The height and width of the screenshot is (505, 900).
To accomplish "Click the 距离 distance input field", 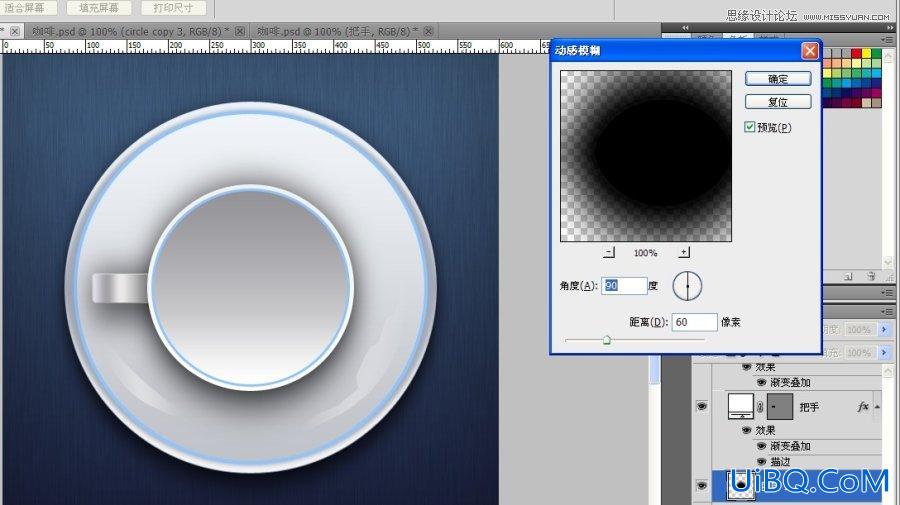I will (695, 322).
